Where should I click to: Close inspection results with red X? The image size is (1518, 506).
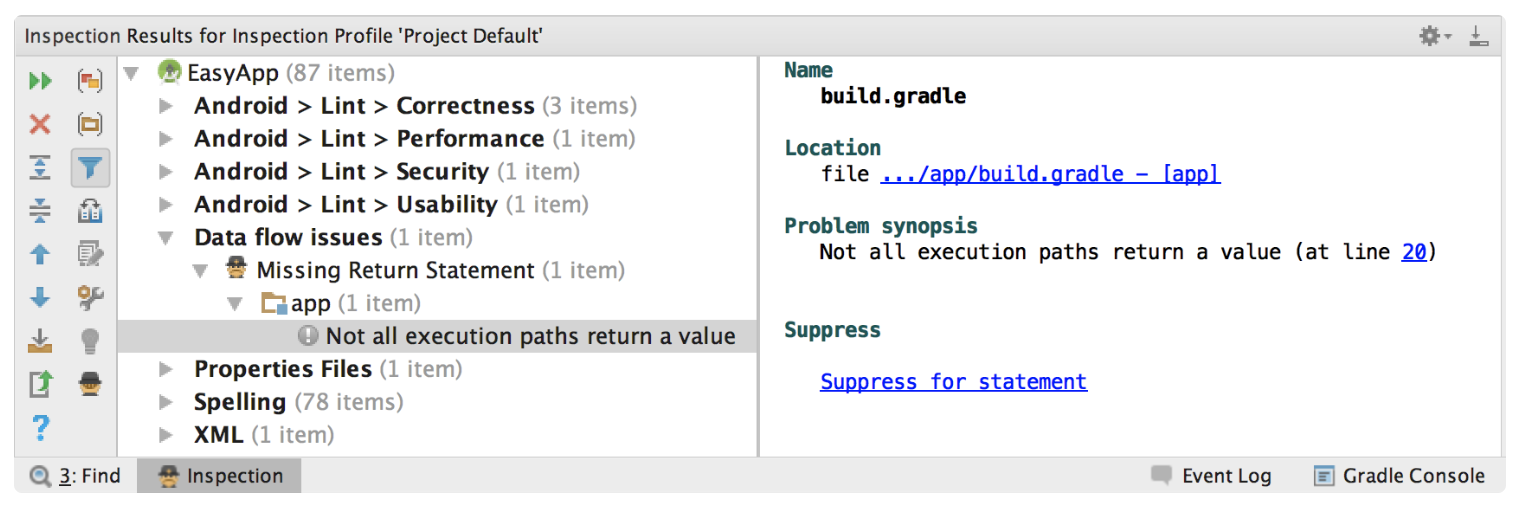40,124
